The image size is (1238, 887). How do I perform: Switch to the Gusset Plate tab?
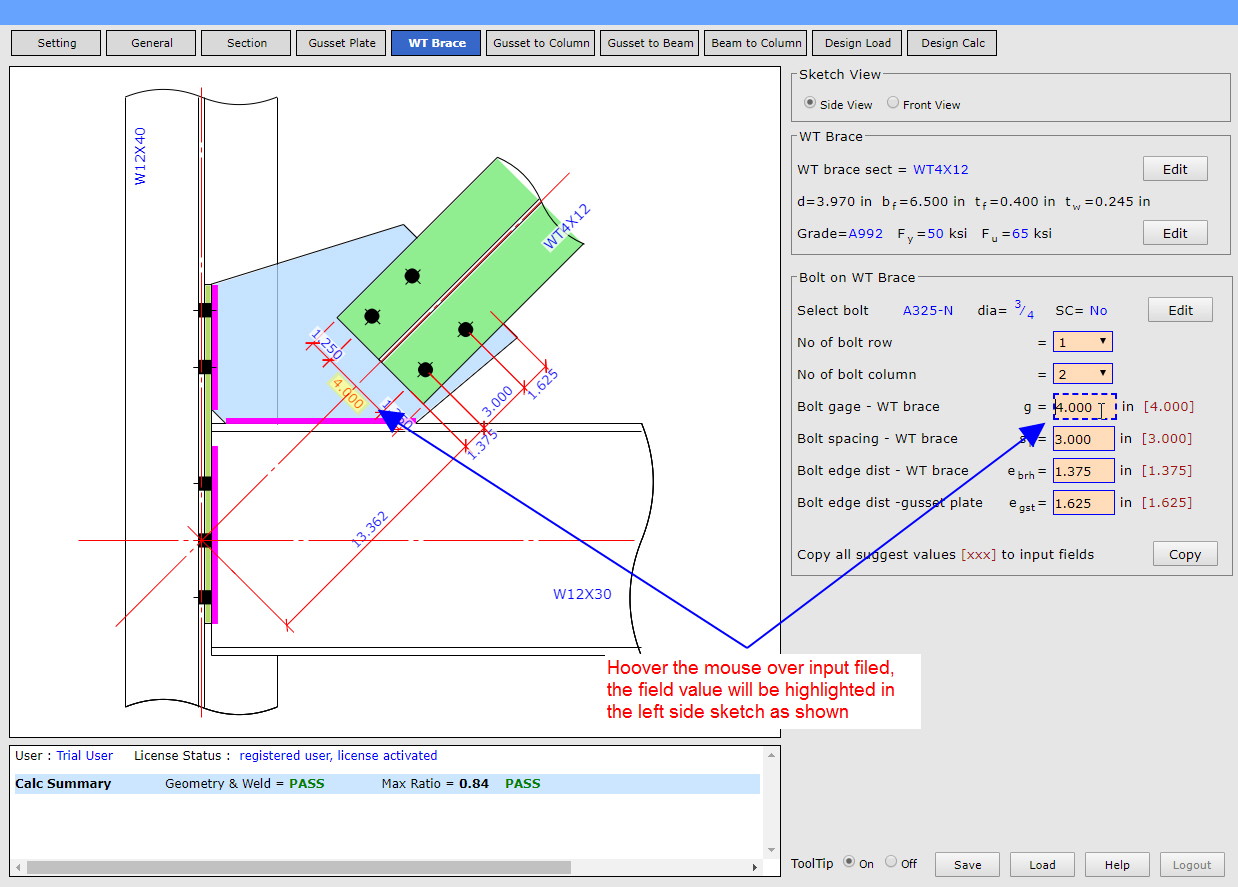[x=340, y=42]
